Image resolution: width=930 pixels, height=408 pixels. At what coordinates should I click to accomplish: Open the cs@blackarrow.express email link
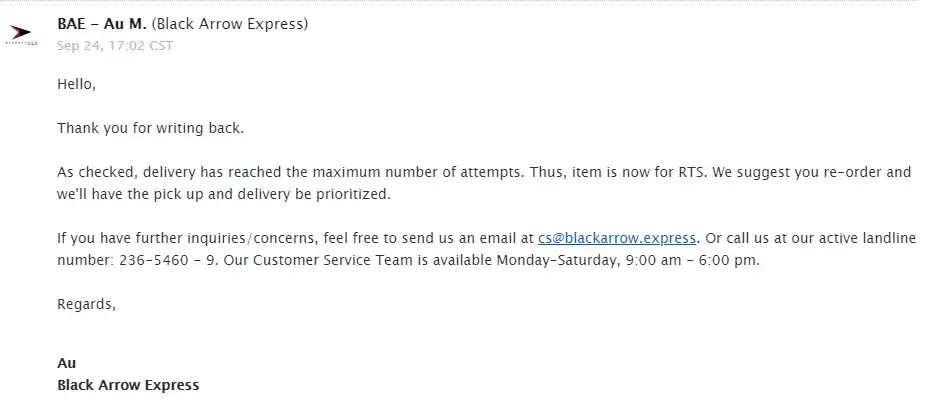point(616,238)
